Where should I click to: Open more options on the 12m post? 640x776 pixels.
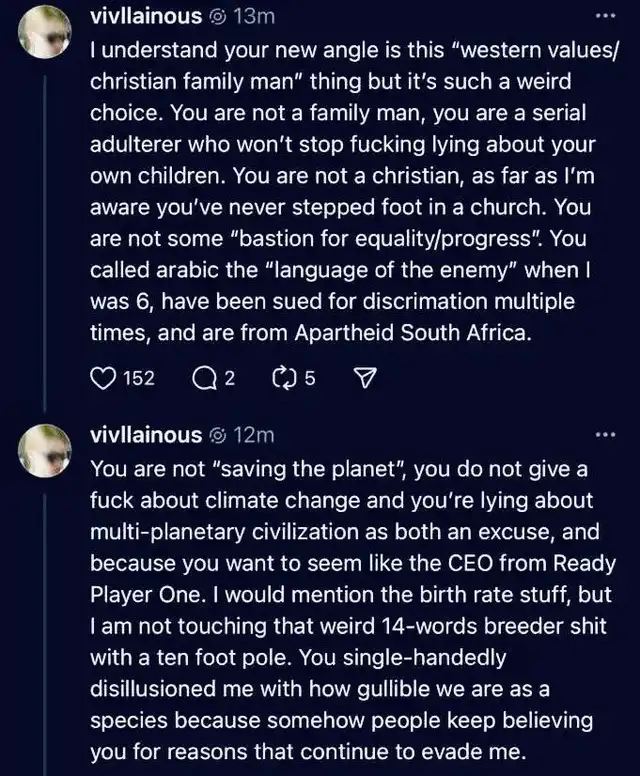(604, 436)
